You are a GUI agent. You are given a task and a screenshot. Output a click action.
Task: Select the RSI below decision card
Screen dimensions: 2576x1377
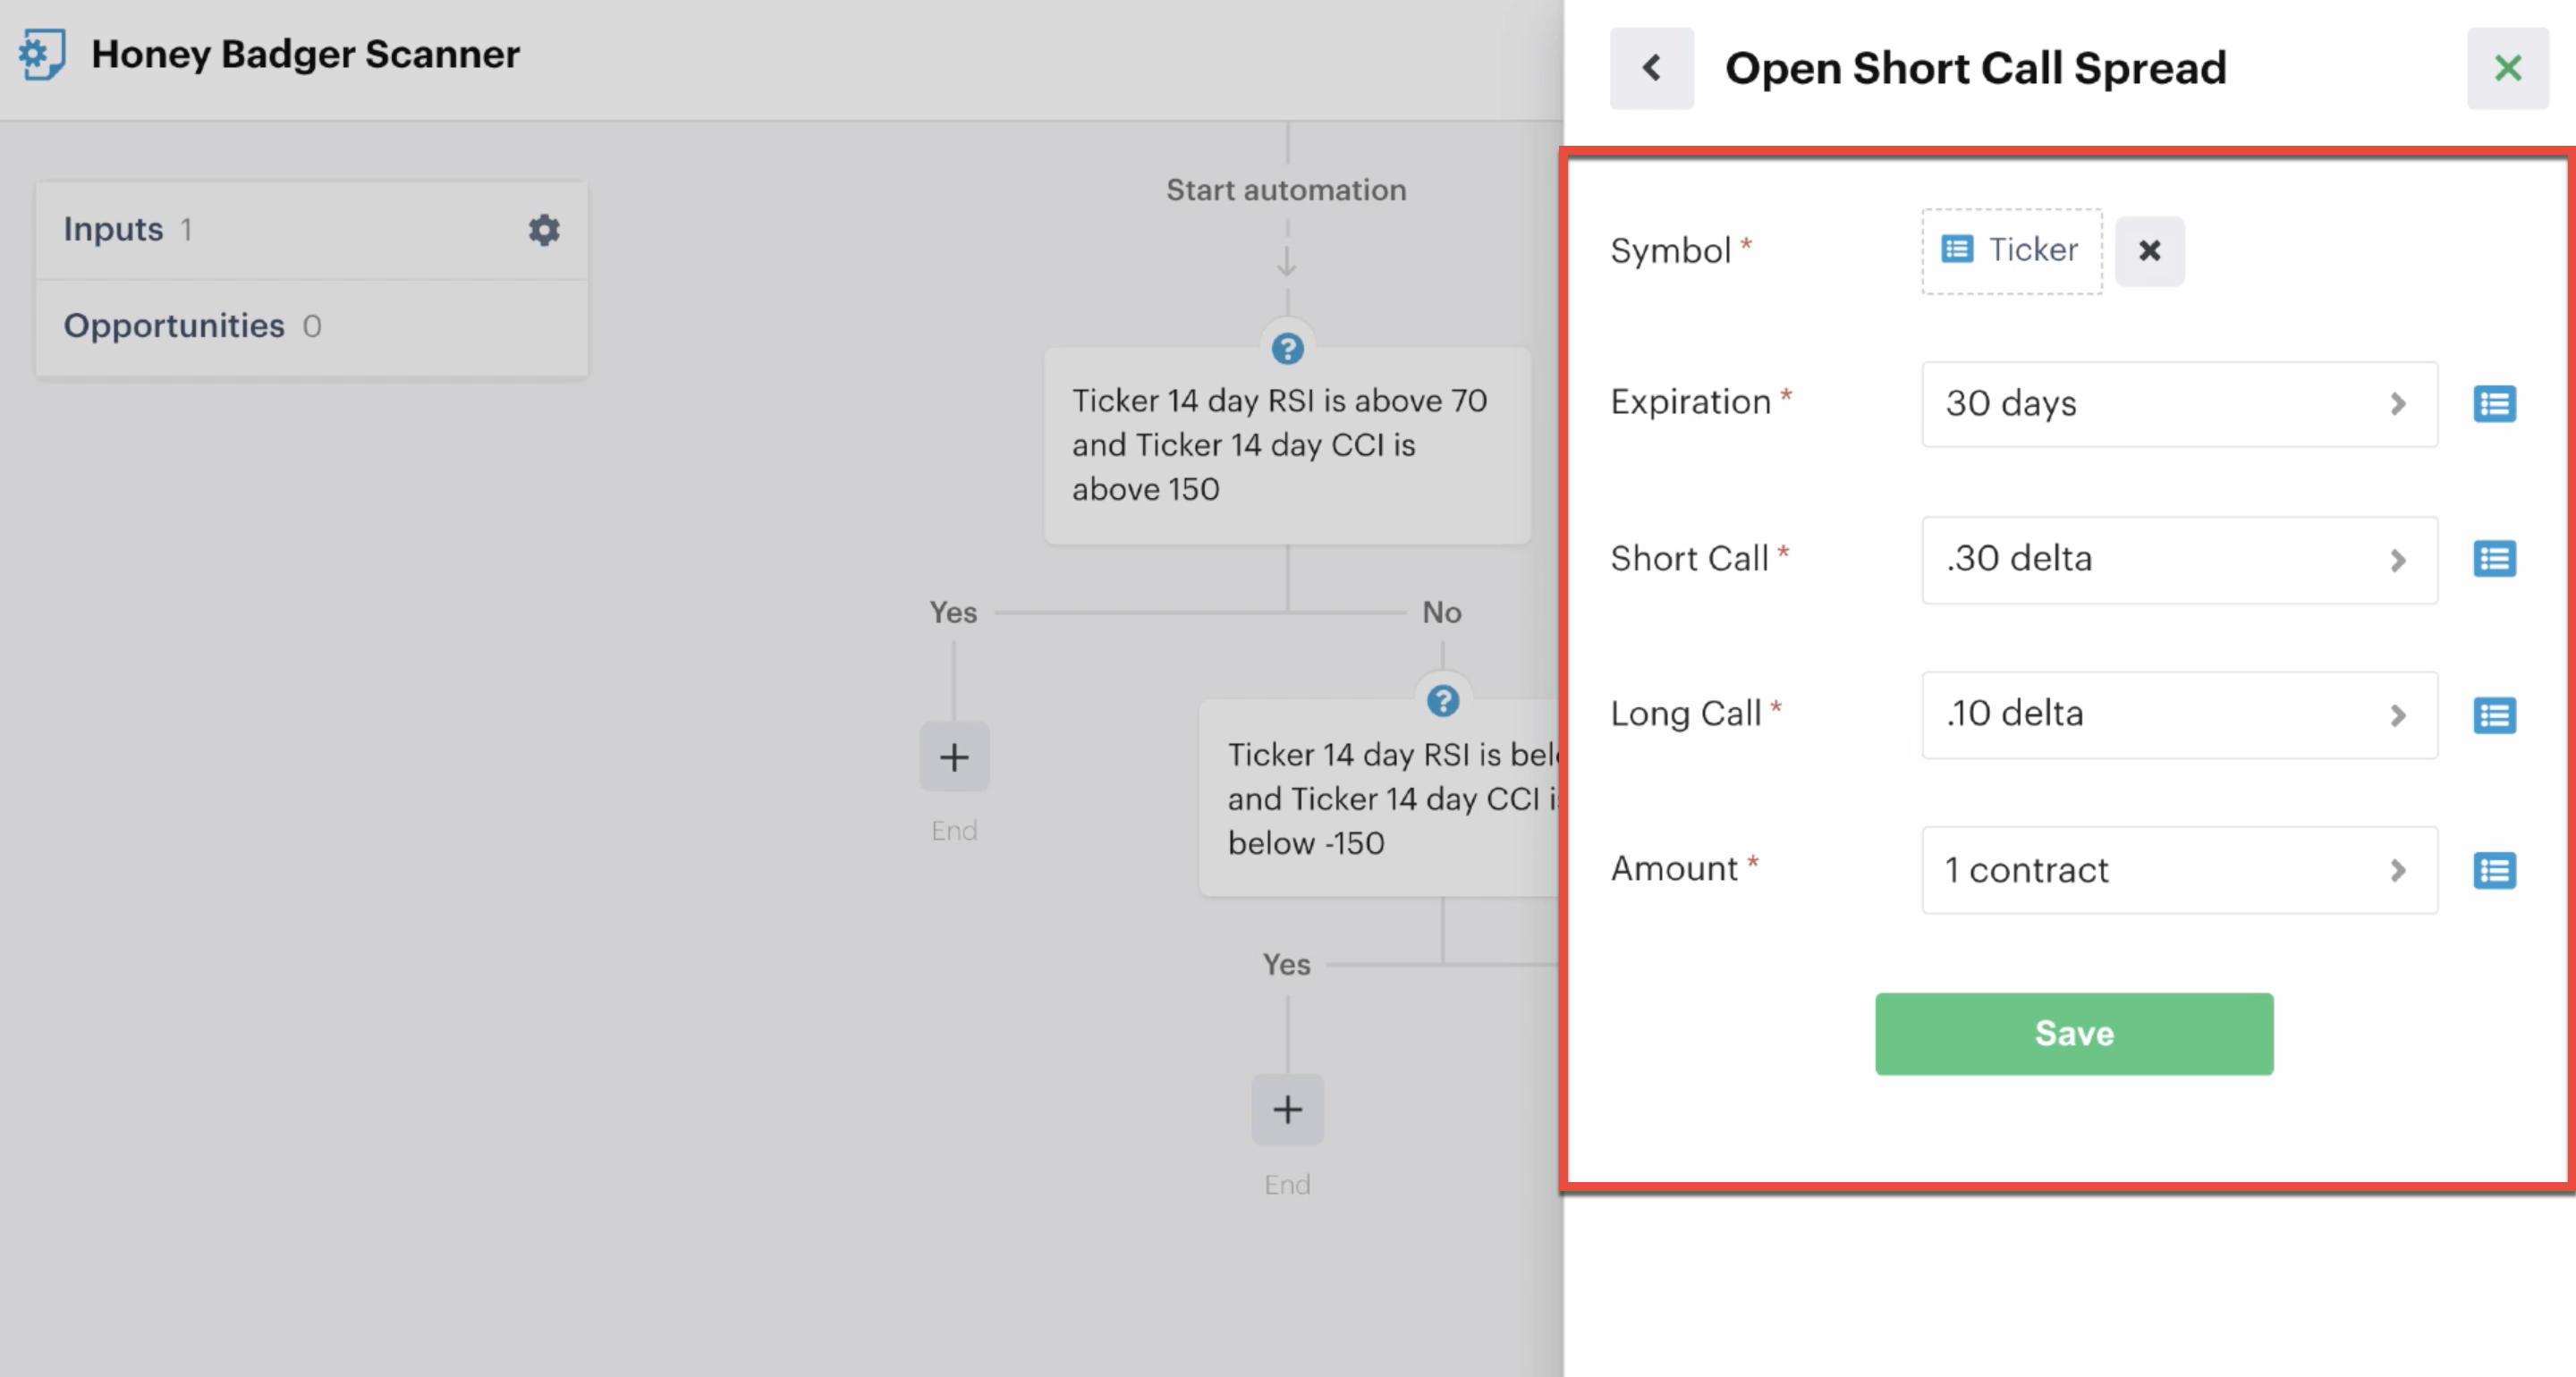point(1381,798)
